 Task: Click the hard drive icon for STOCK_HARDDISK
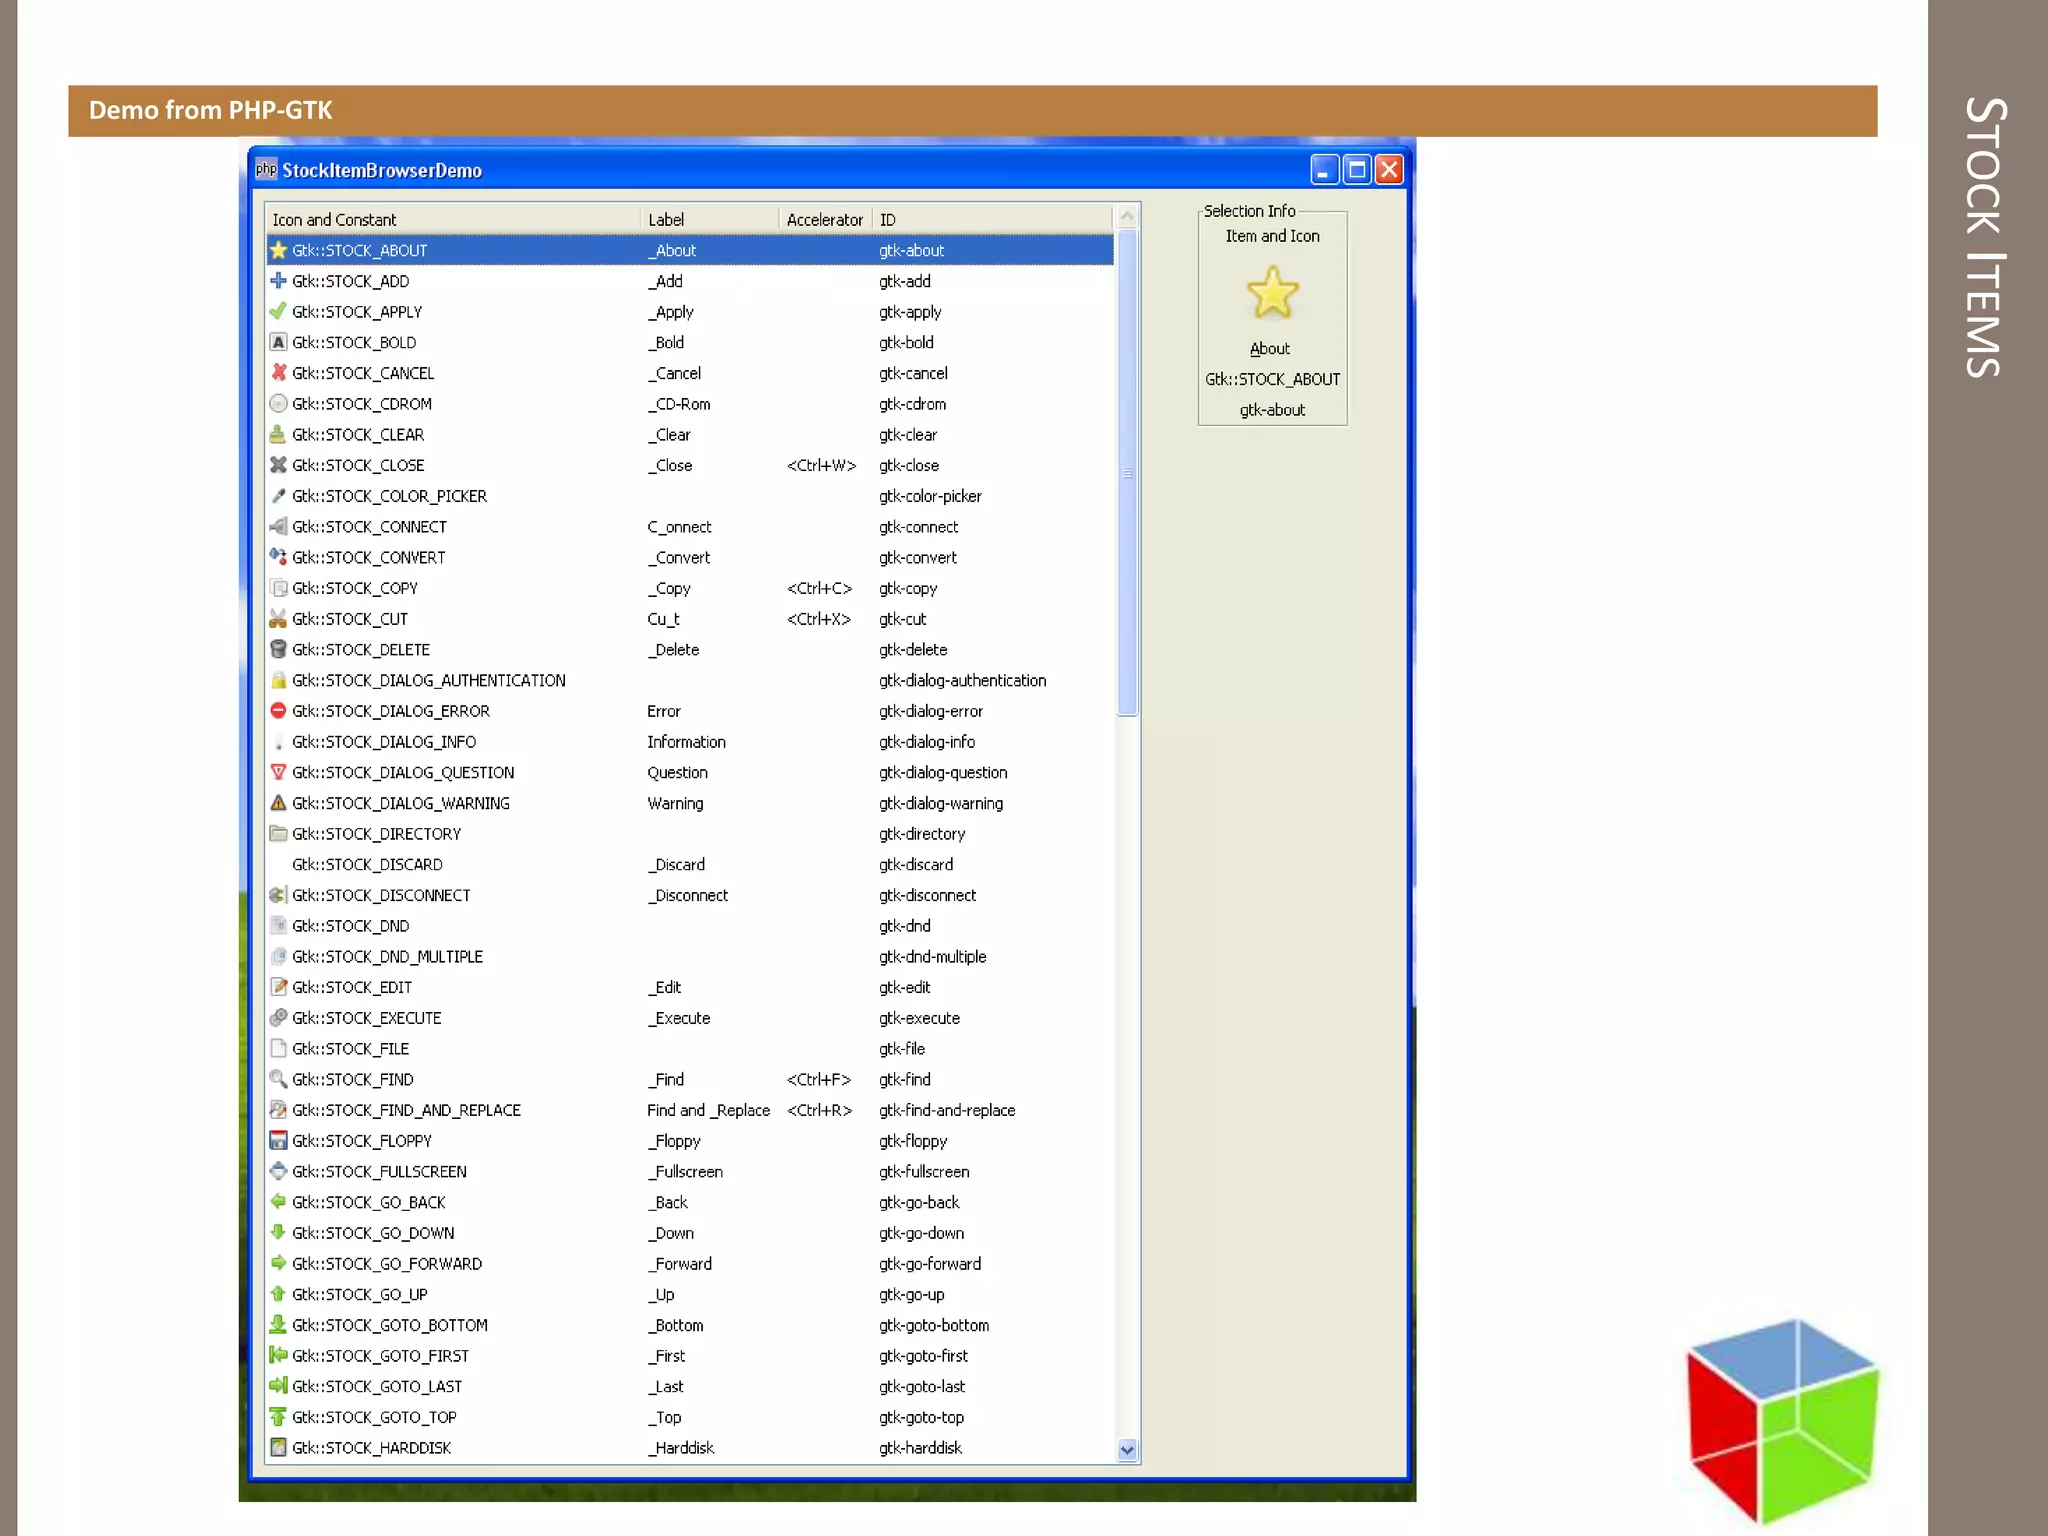[278, 1447]
